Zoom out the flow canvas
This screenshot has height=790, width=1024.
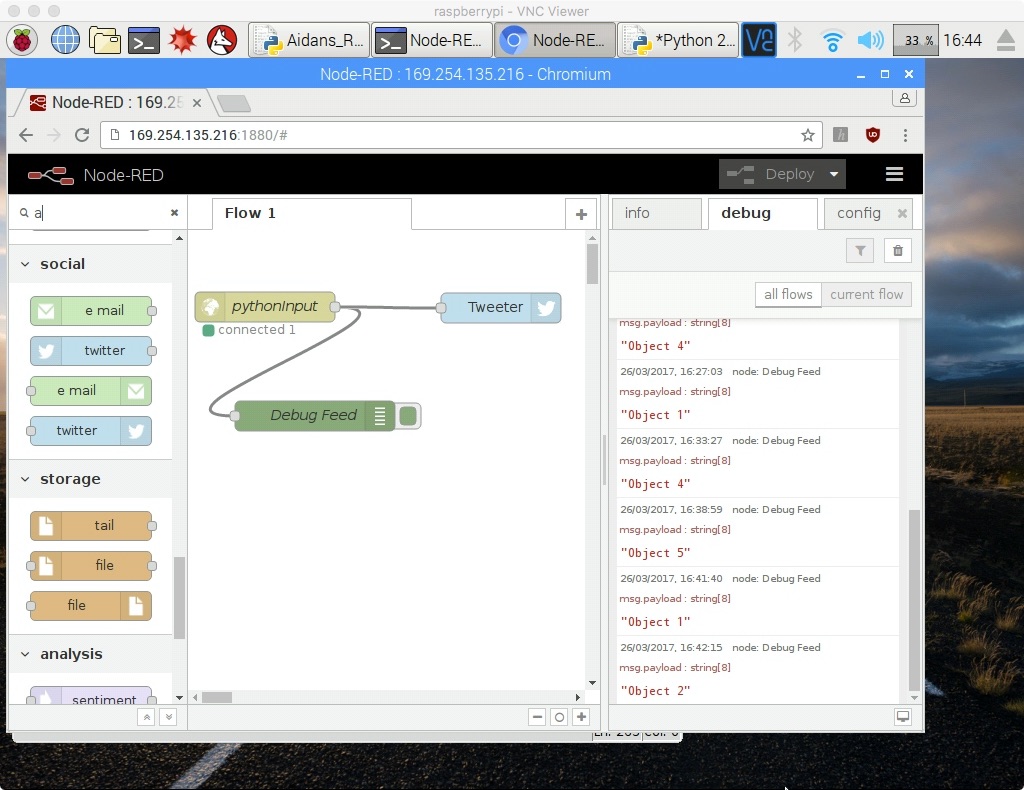(x=537, y=717)
